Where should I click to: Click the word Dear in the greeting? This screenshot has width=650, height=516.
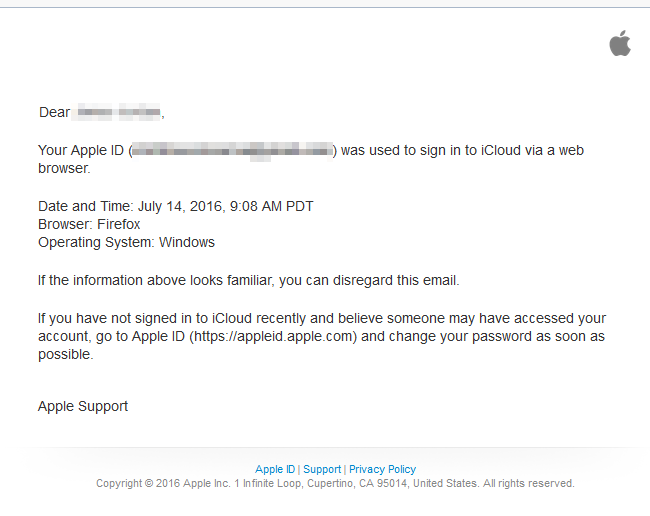tap(54, 112)
